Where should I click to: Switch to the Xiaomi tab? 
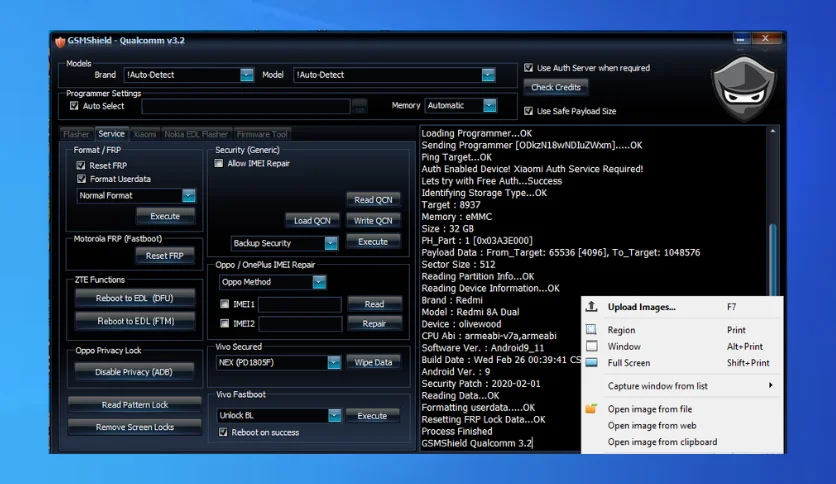click(144, 134)
